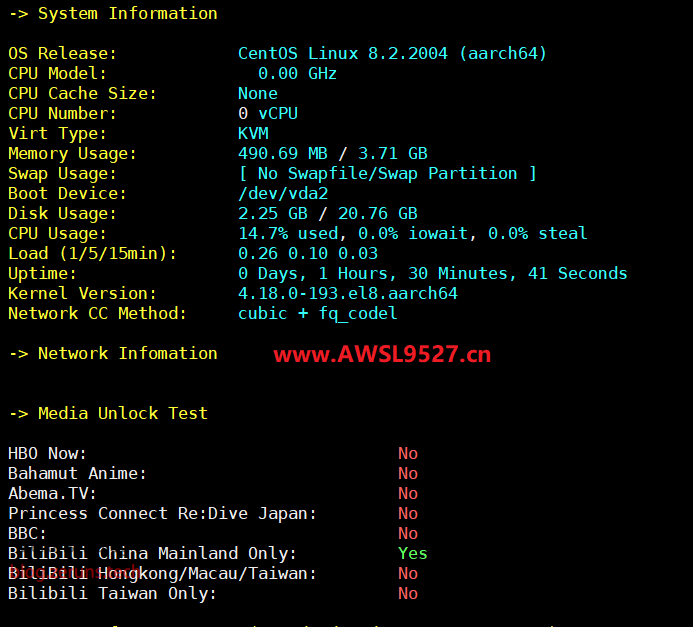The width and height of the screenshot is (693, 627).
Task: Click the System Information section header
Action: click(113, 14)
